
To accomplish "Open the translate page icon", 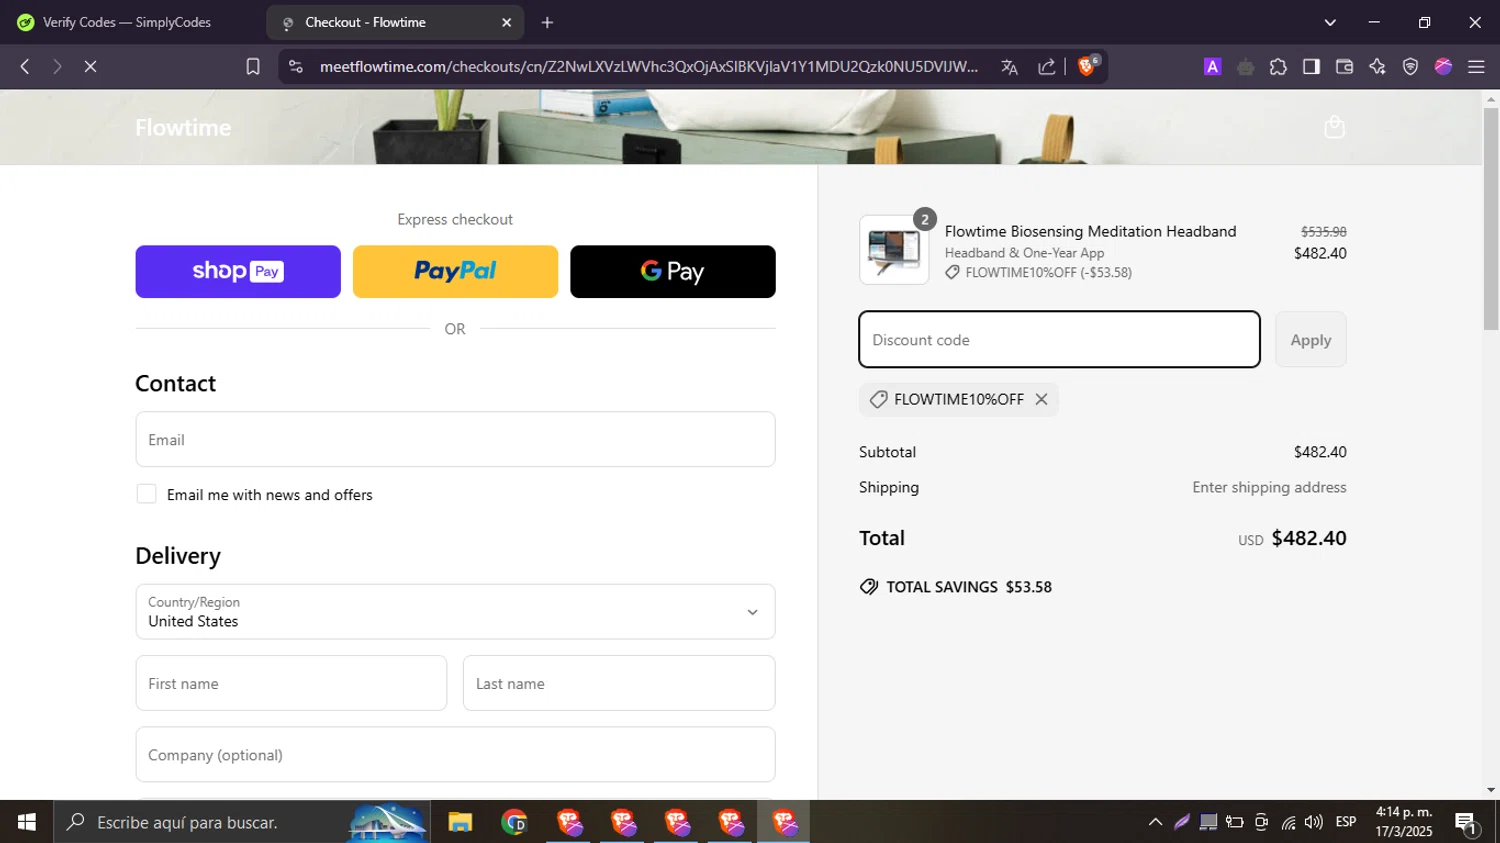I will 1010,67.
